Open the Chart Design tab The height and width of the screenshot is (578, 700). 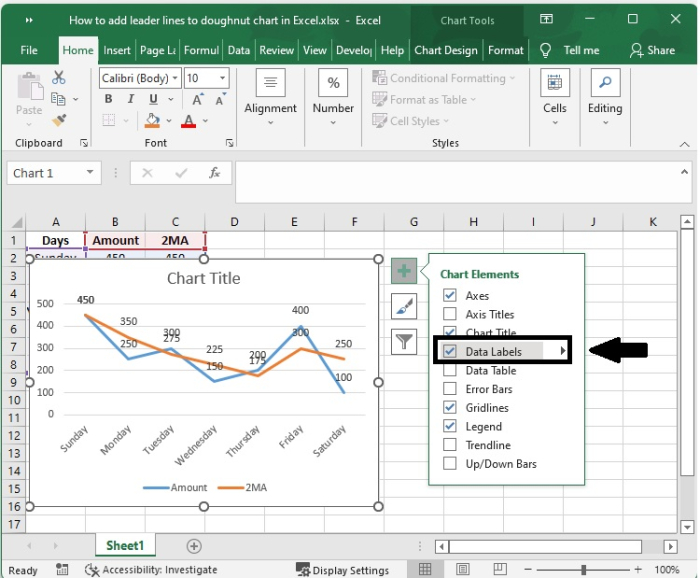446,50
